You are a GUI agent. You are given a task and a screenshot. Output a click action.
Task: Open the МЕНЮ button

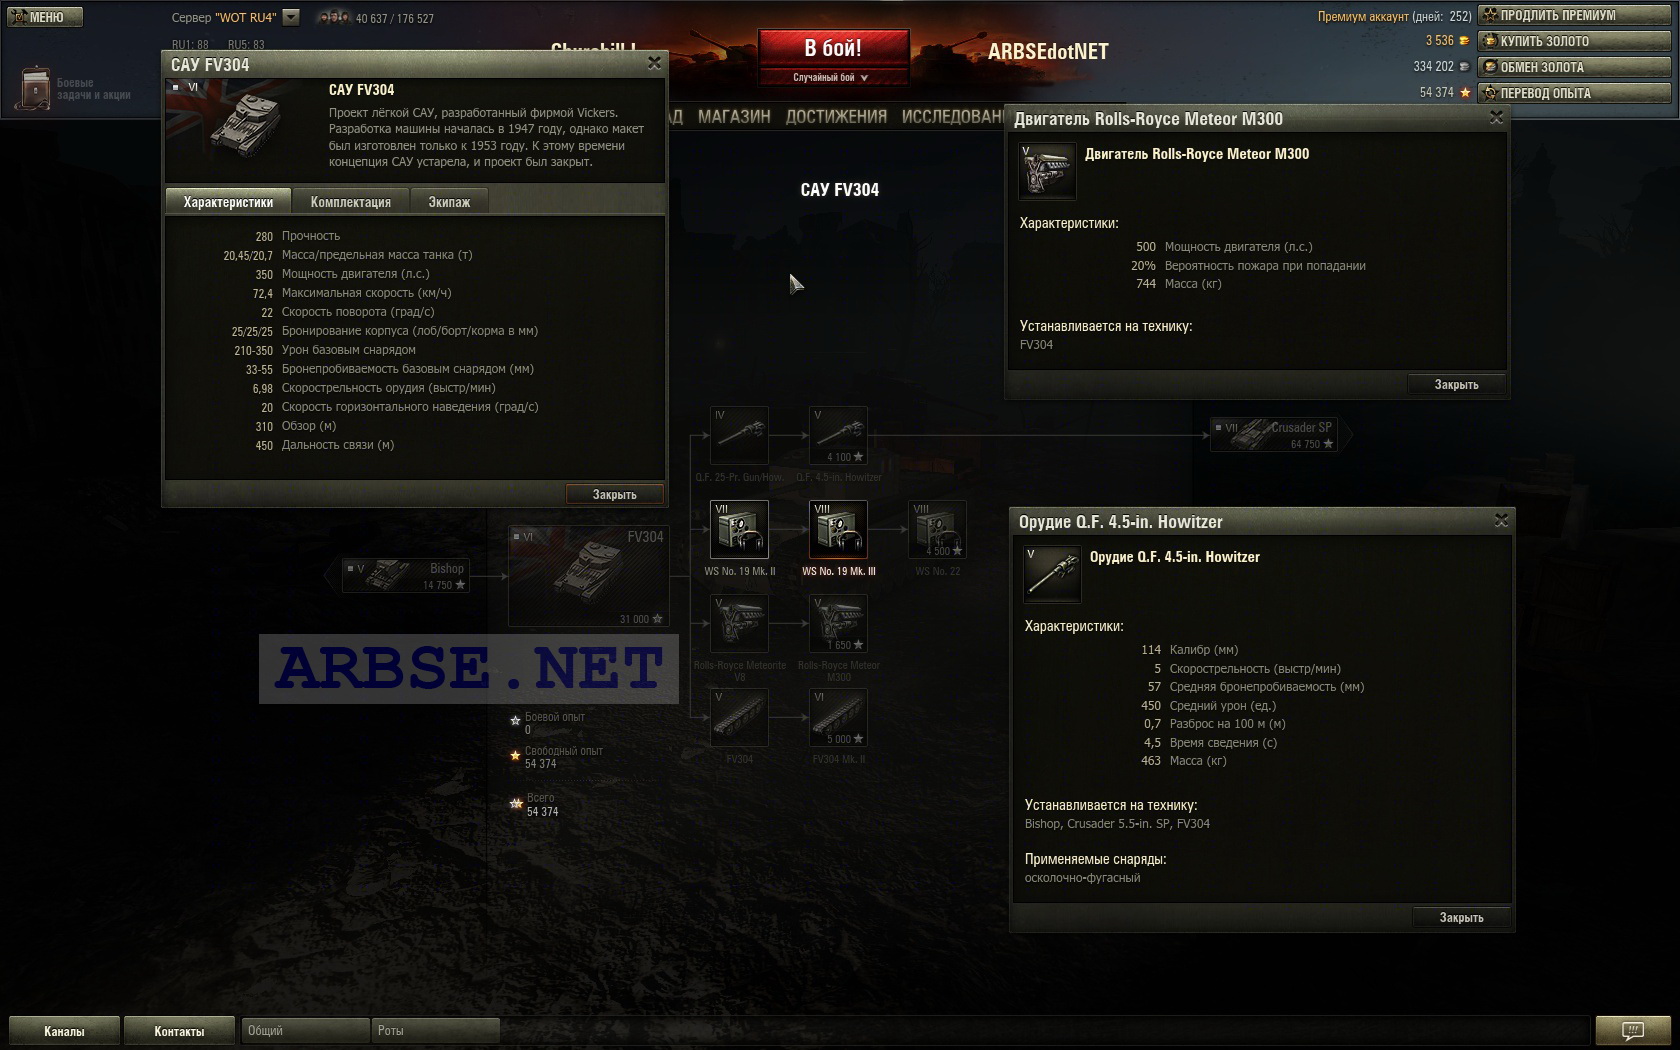(45, 17)
